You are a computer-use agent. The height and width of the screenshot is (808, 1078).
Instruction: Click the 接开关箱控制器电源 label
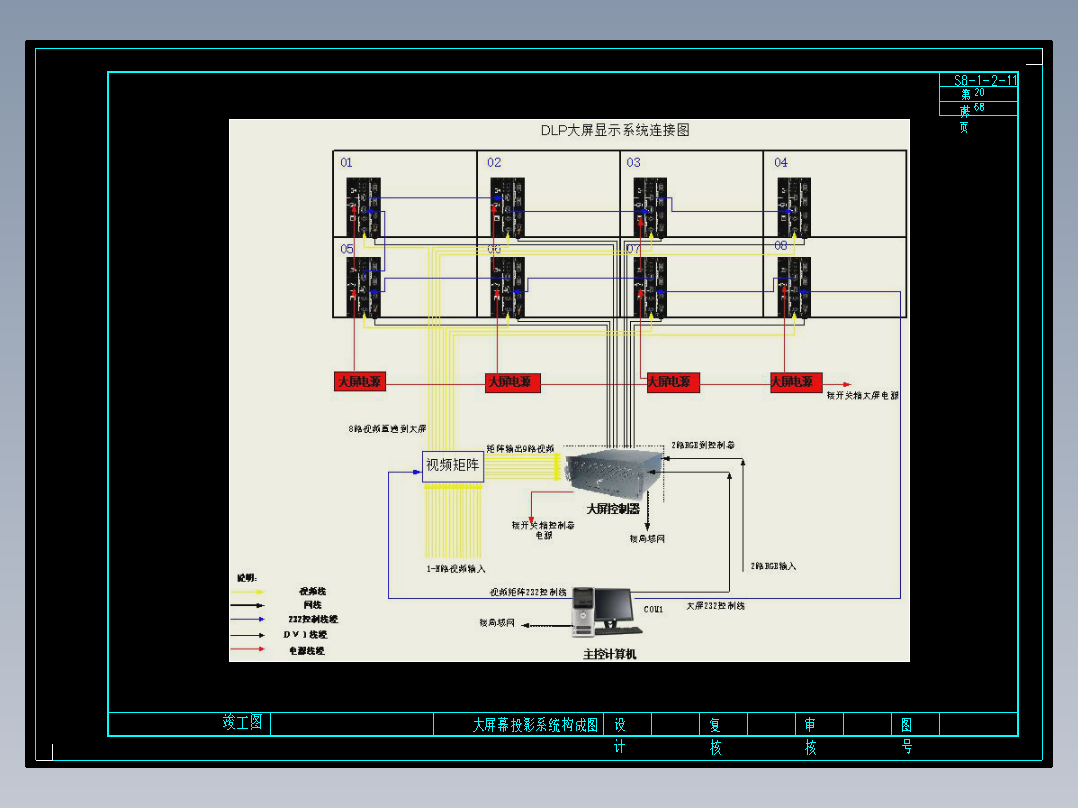coord(543,530)
